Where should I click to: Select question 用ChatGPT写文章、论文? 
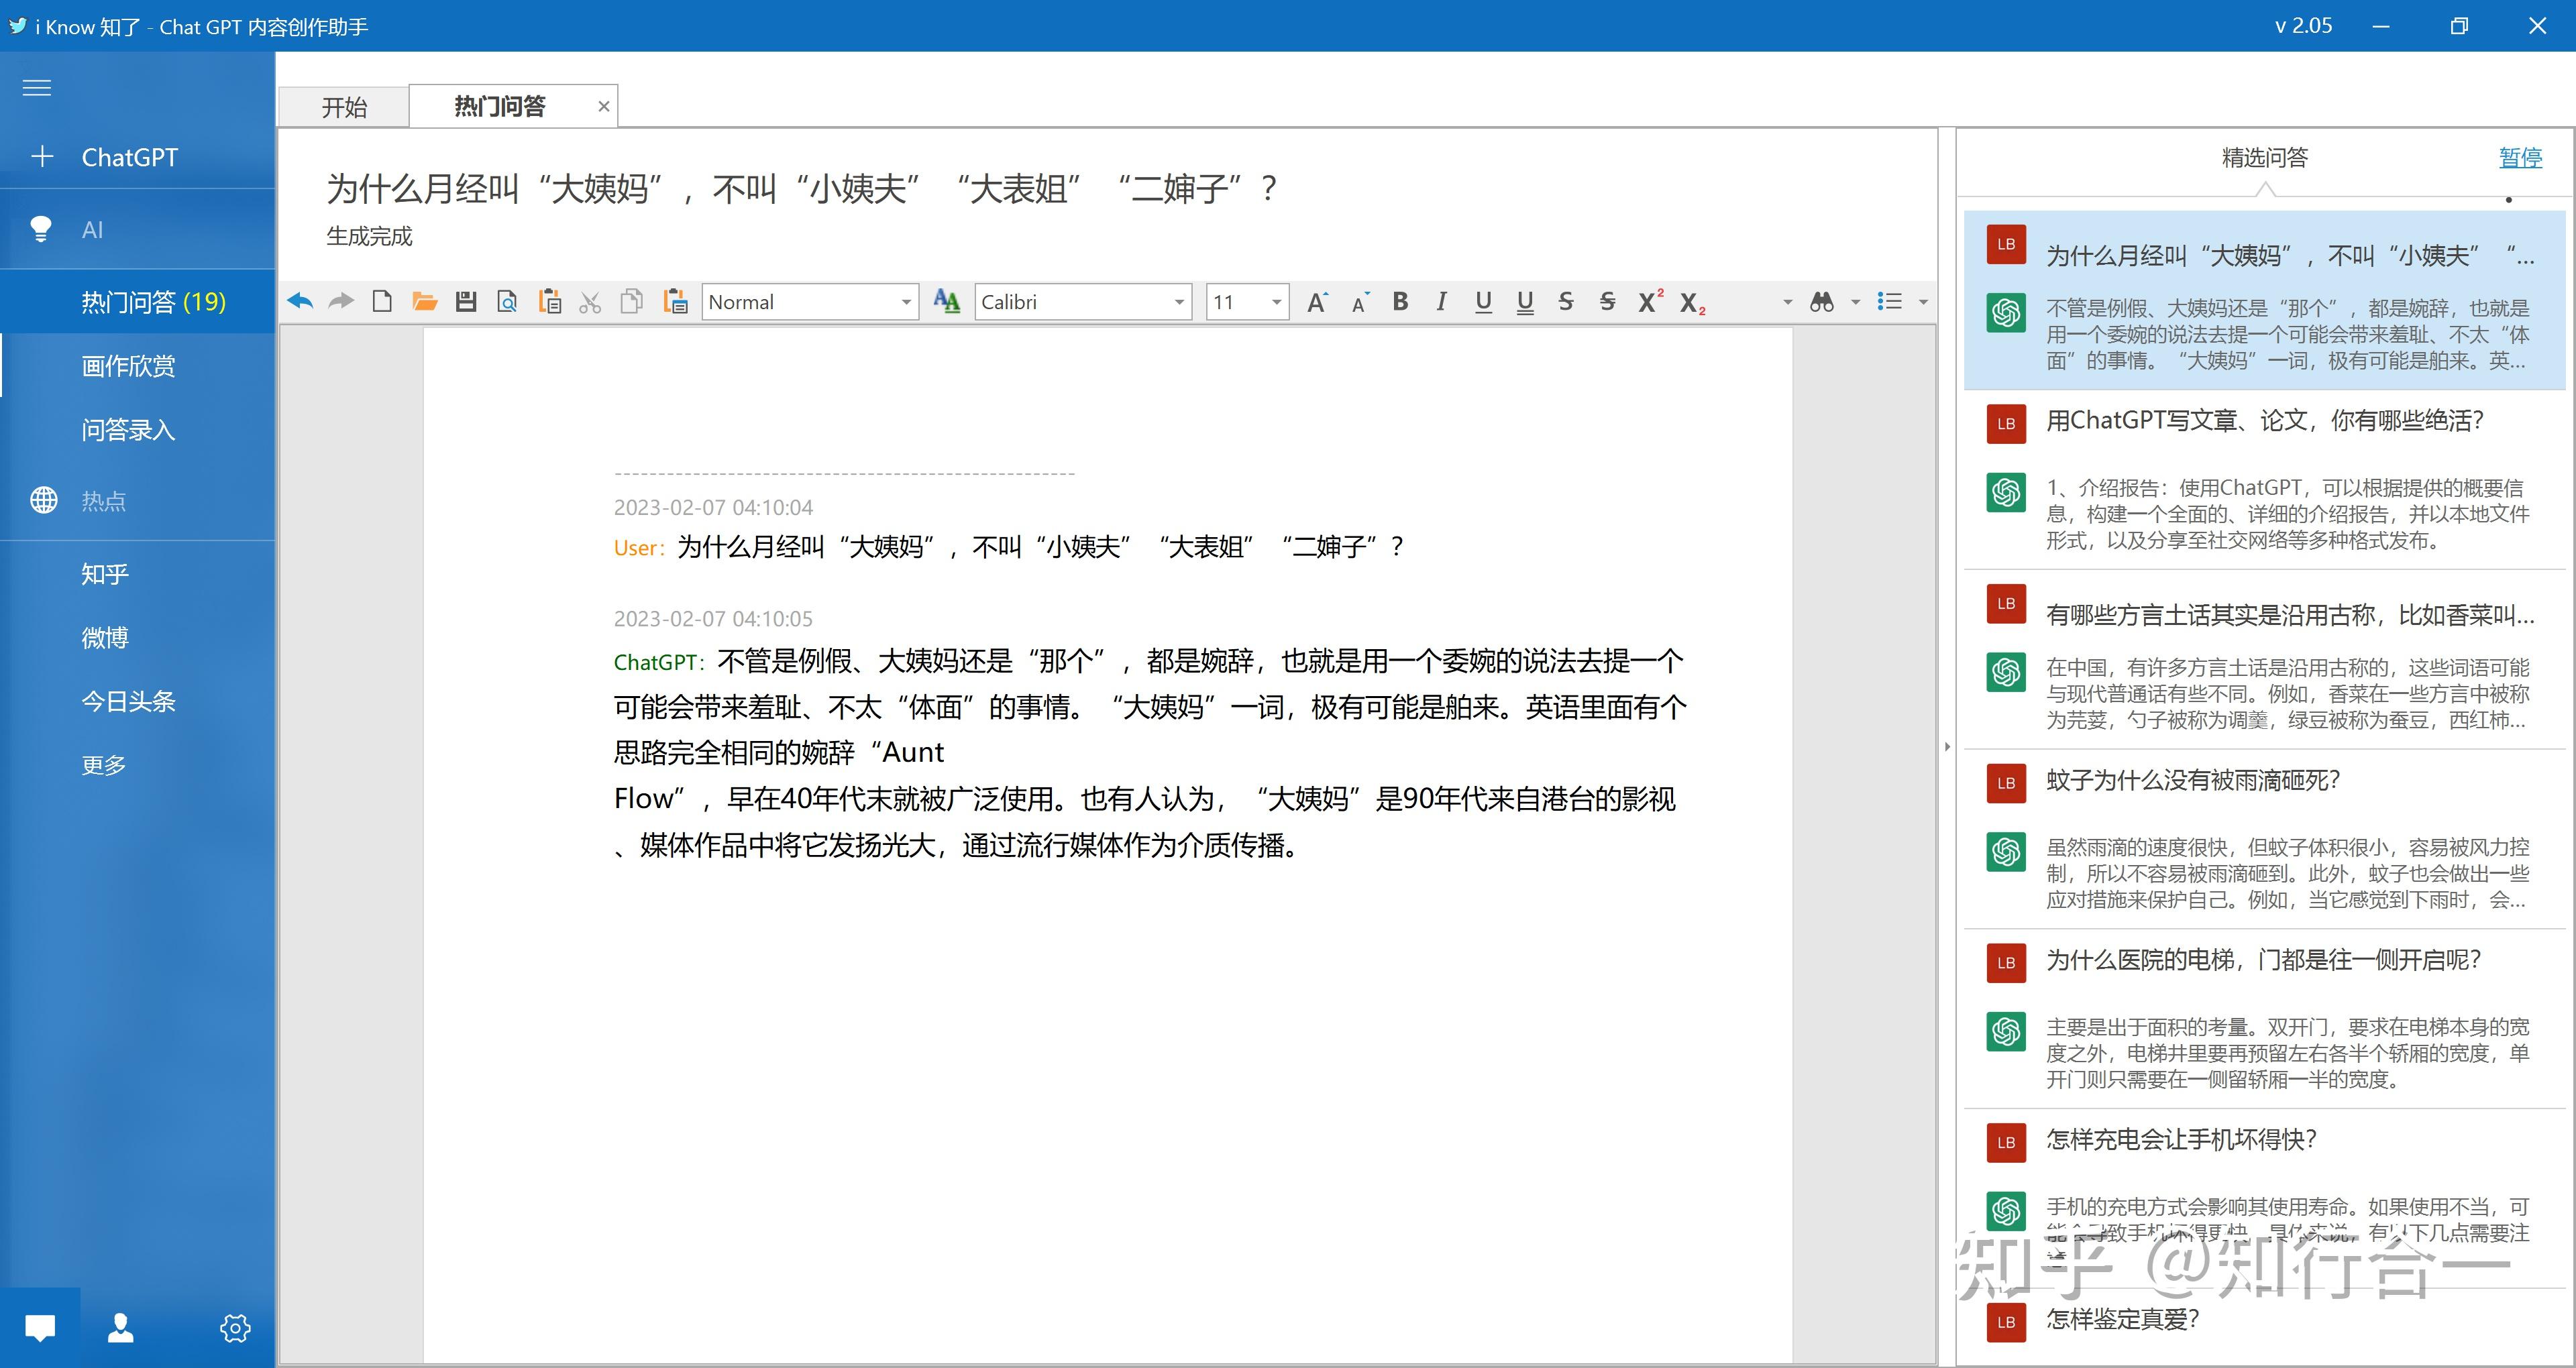pos(2265,420)
